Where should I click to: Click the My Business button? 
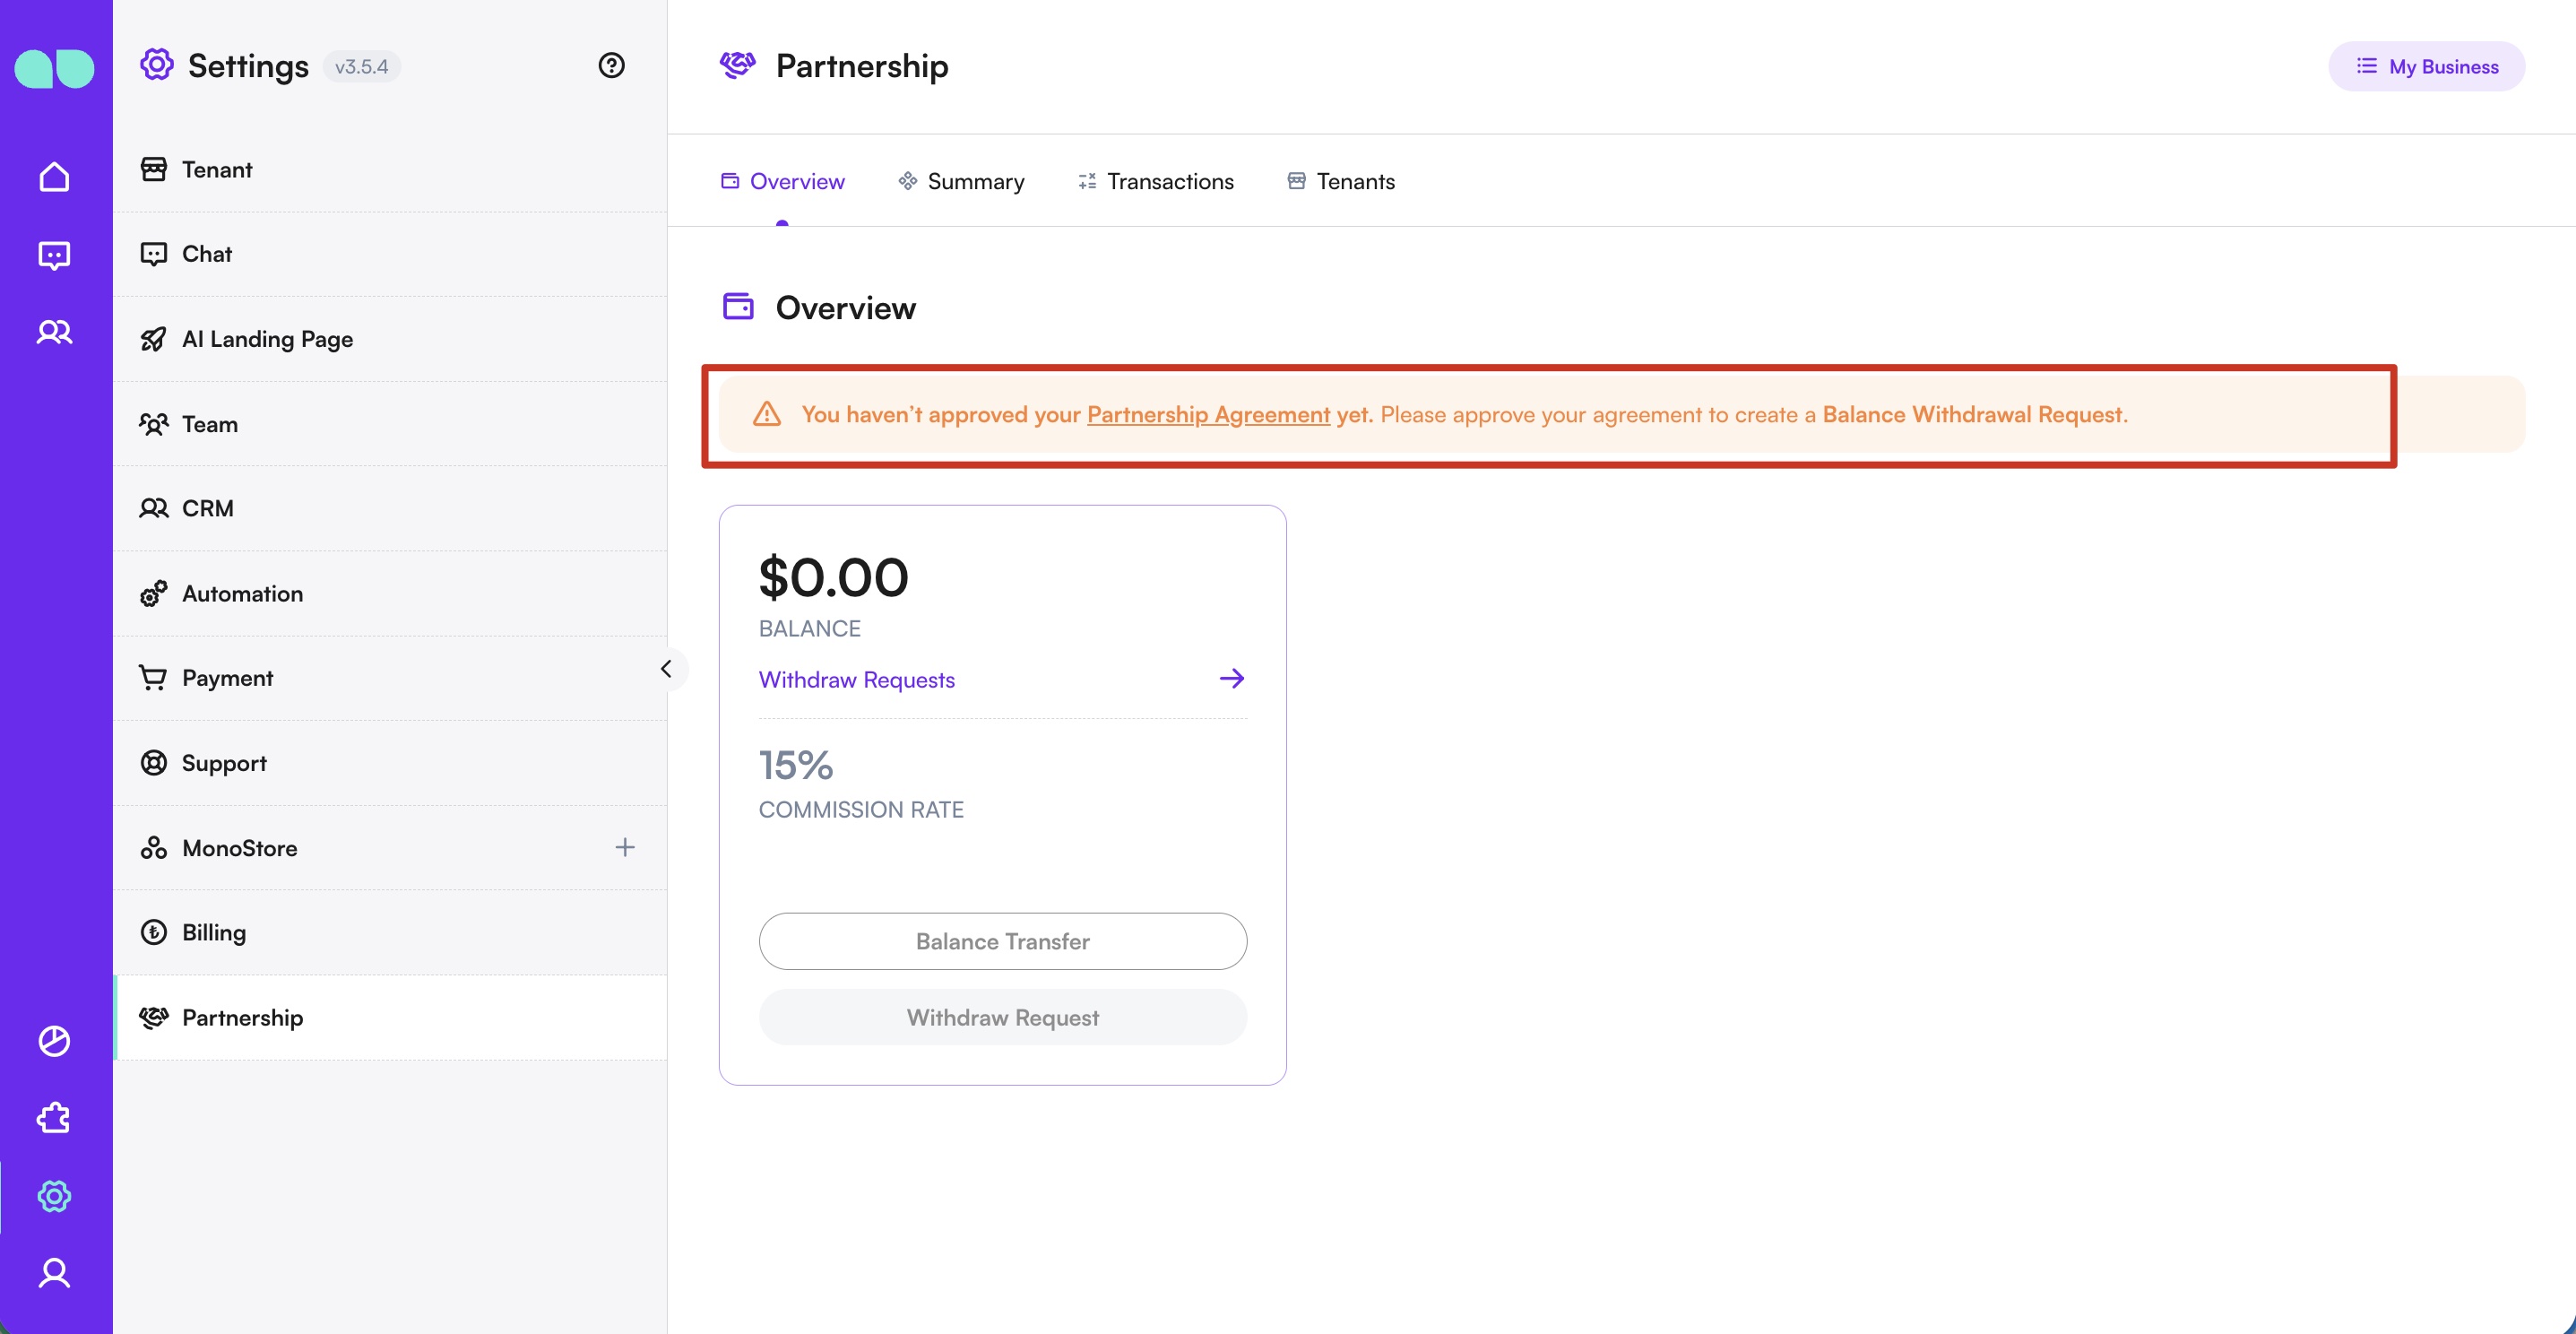pyautogui.click(x=2427, y=66)
